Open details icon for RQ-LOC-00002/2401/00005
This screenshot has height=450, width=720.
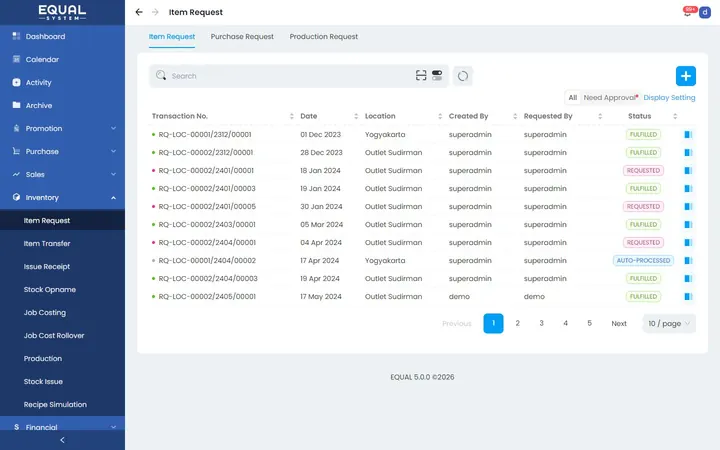[x=688, y=206]
